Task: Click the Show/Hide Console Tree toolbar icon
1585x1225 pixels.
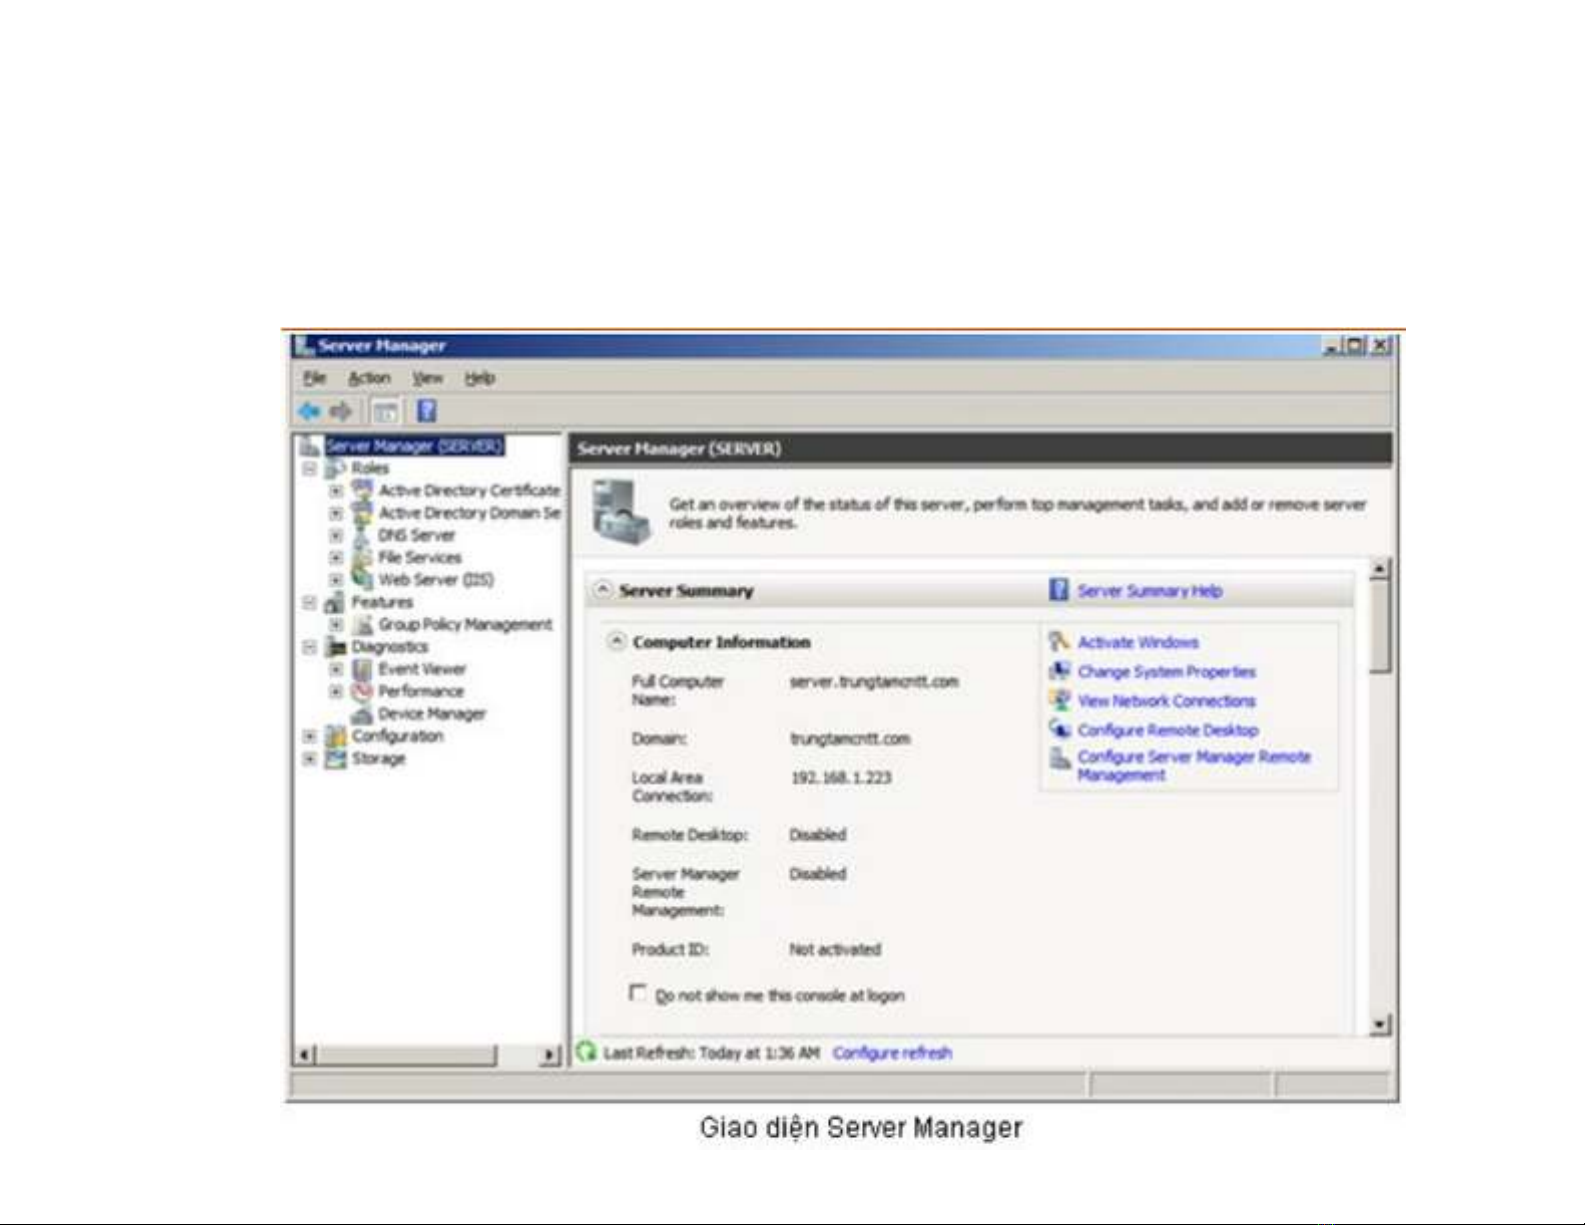Action: (x=385, y=411)
